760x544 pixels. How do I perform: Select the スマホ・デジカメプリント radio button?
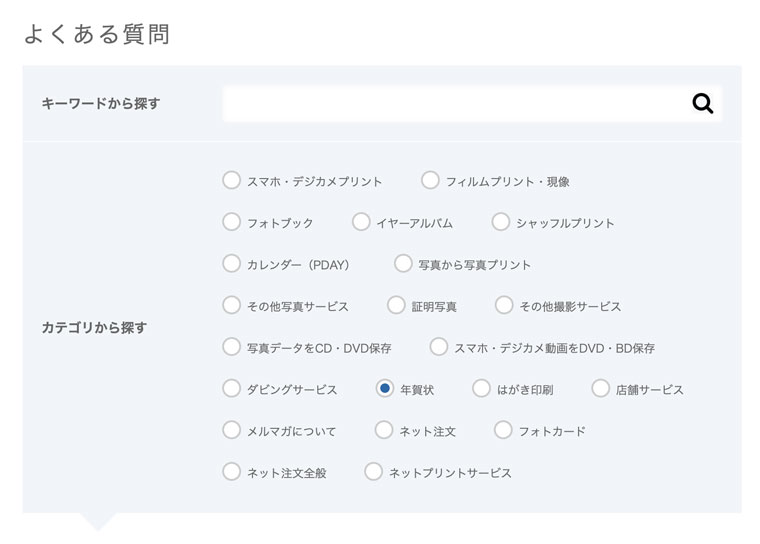tap(232, 181)
